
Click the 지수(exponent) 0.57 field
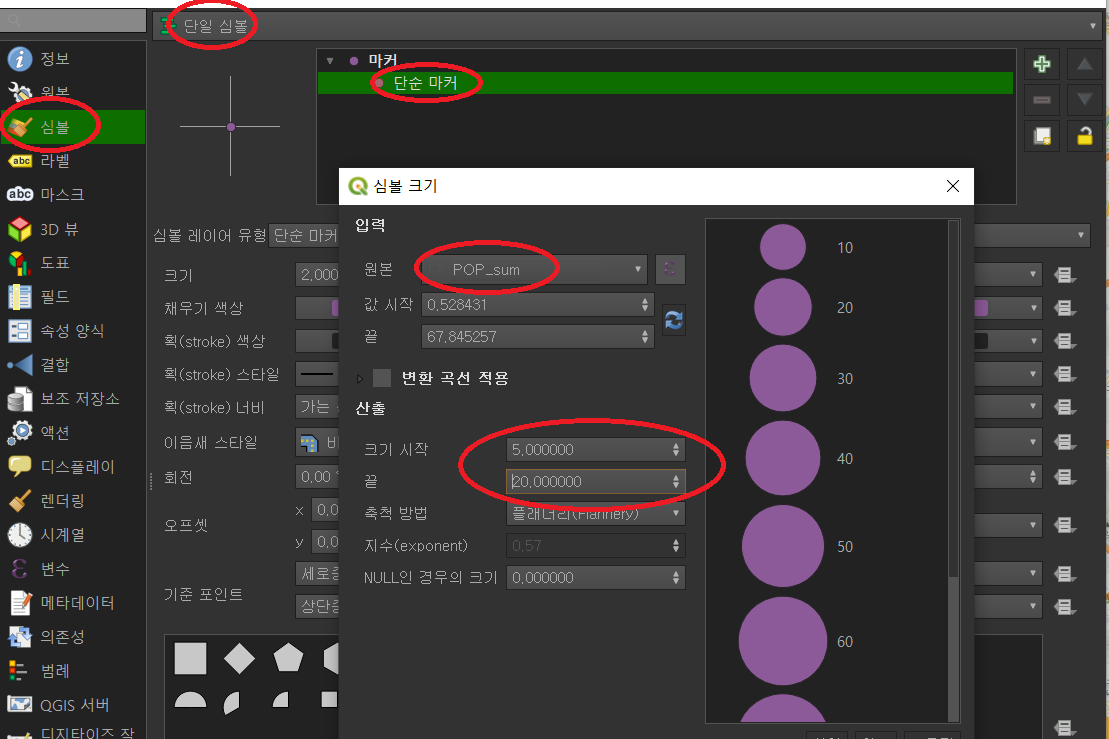(596, 546)
